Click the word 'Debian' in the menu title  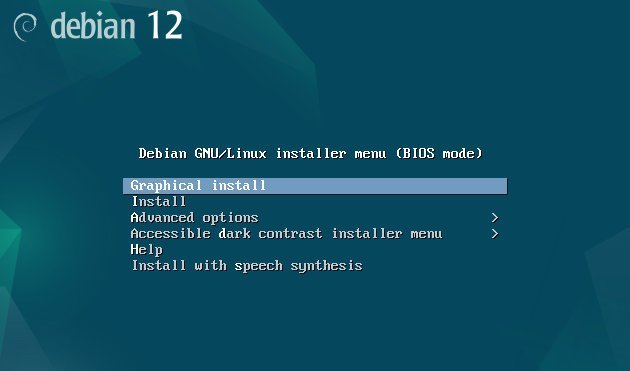[163, 154]
